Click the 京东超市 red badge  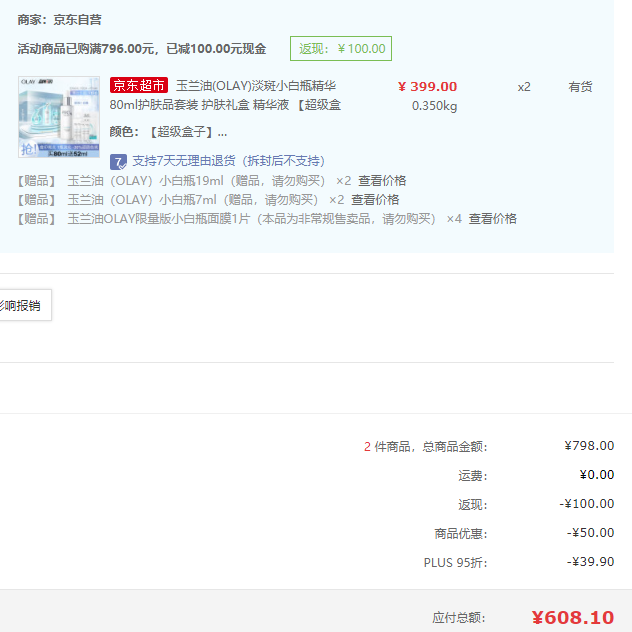click(139, 85)
